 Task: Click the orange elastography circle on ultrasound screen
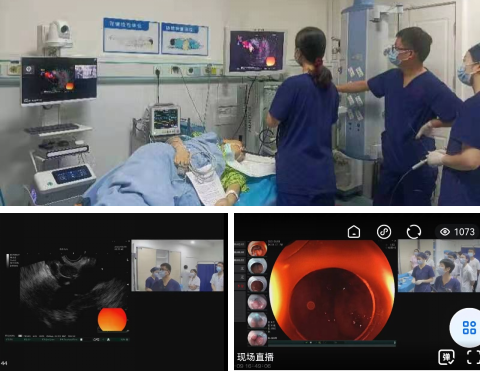click(112, 319)
